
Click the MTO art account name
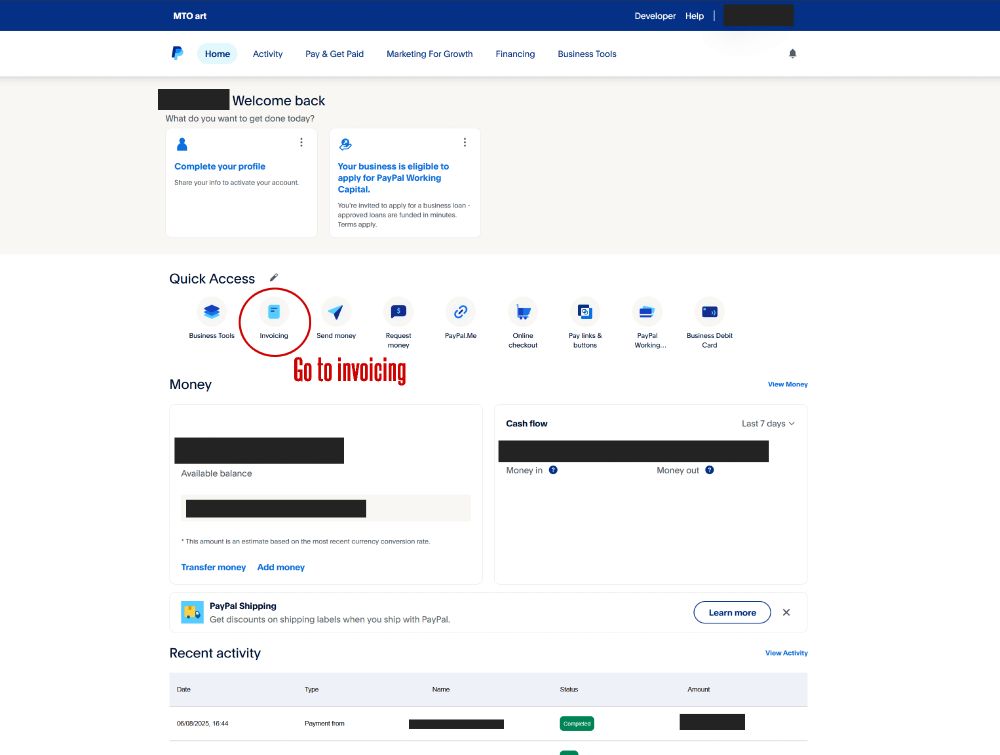(x=189, y=16)
